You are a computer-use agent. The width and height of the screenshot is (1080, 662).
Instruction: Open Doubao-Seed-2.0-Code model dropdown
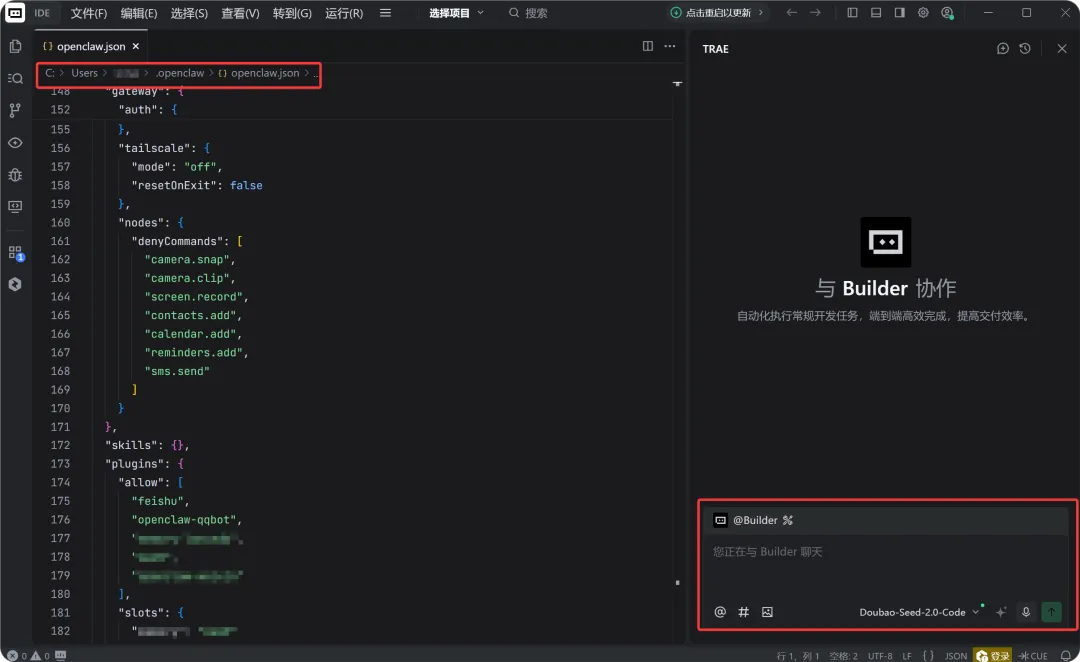coord(919,612)
